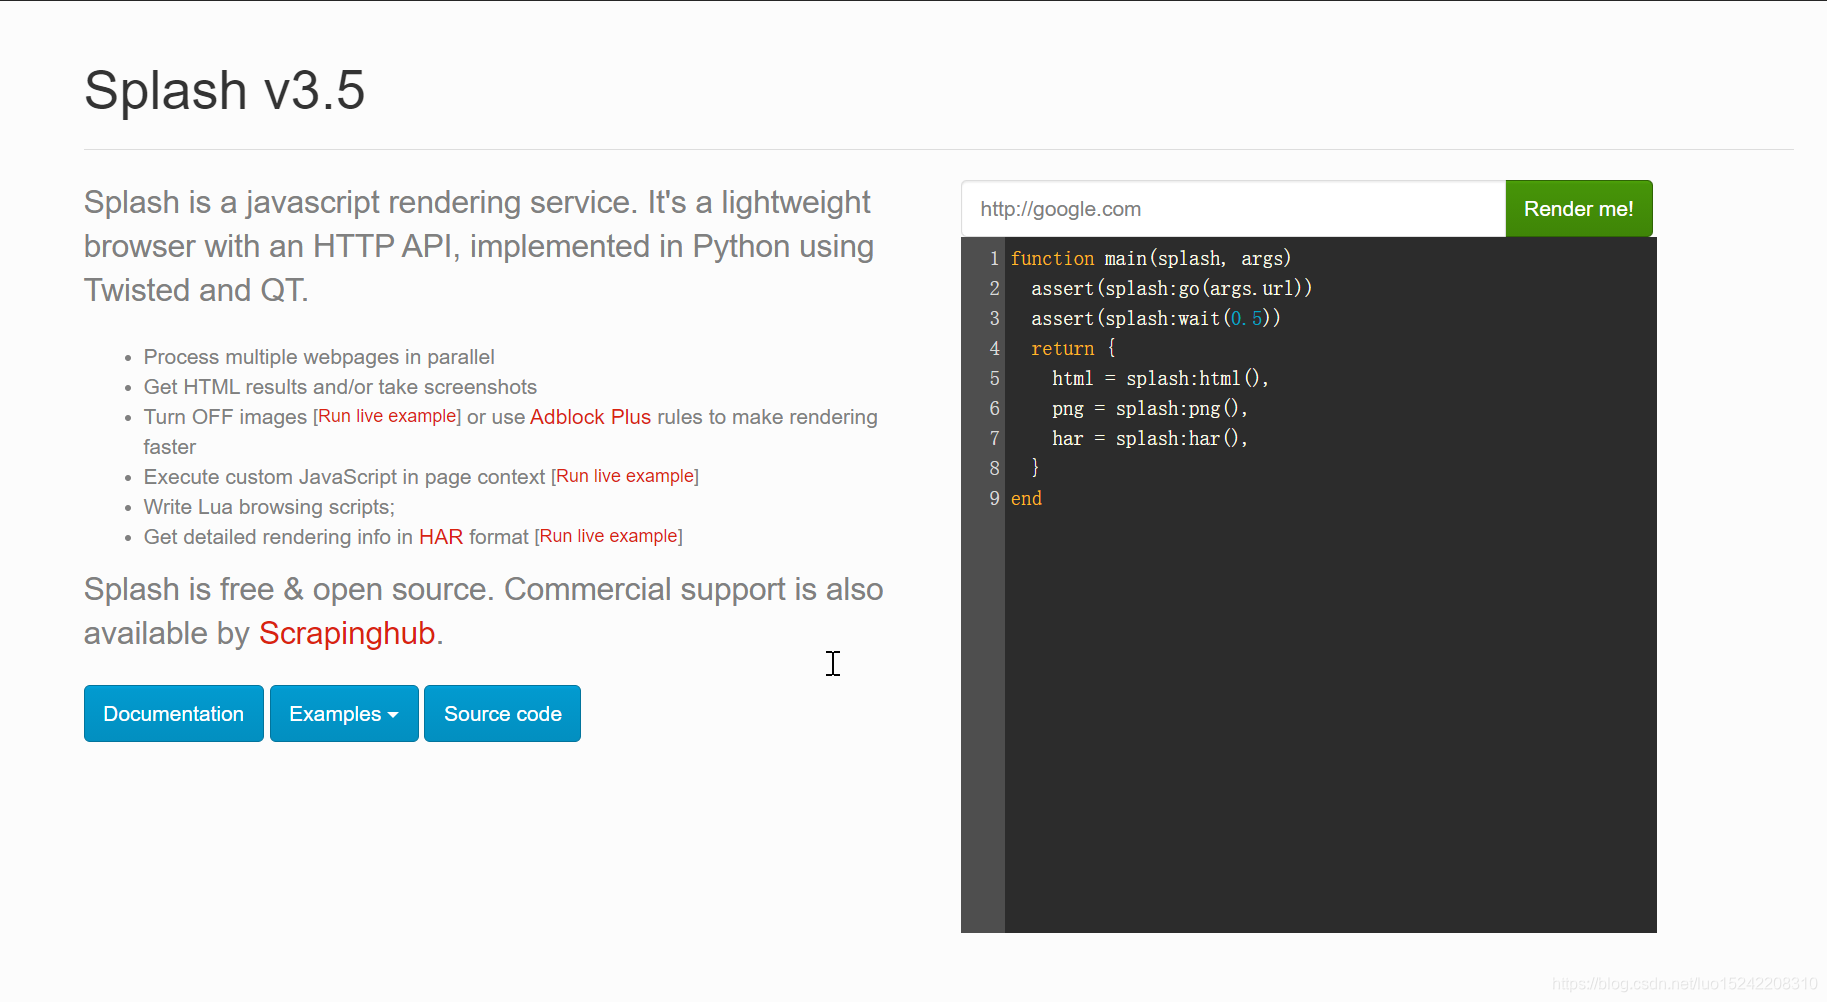
Task: Click the Splash v3.5 heading
Action: tap(225, 90)
